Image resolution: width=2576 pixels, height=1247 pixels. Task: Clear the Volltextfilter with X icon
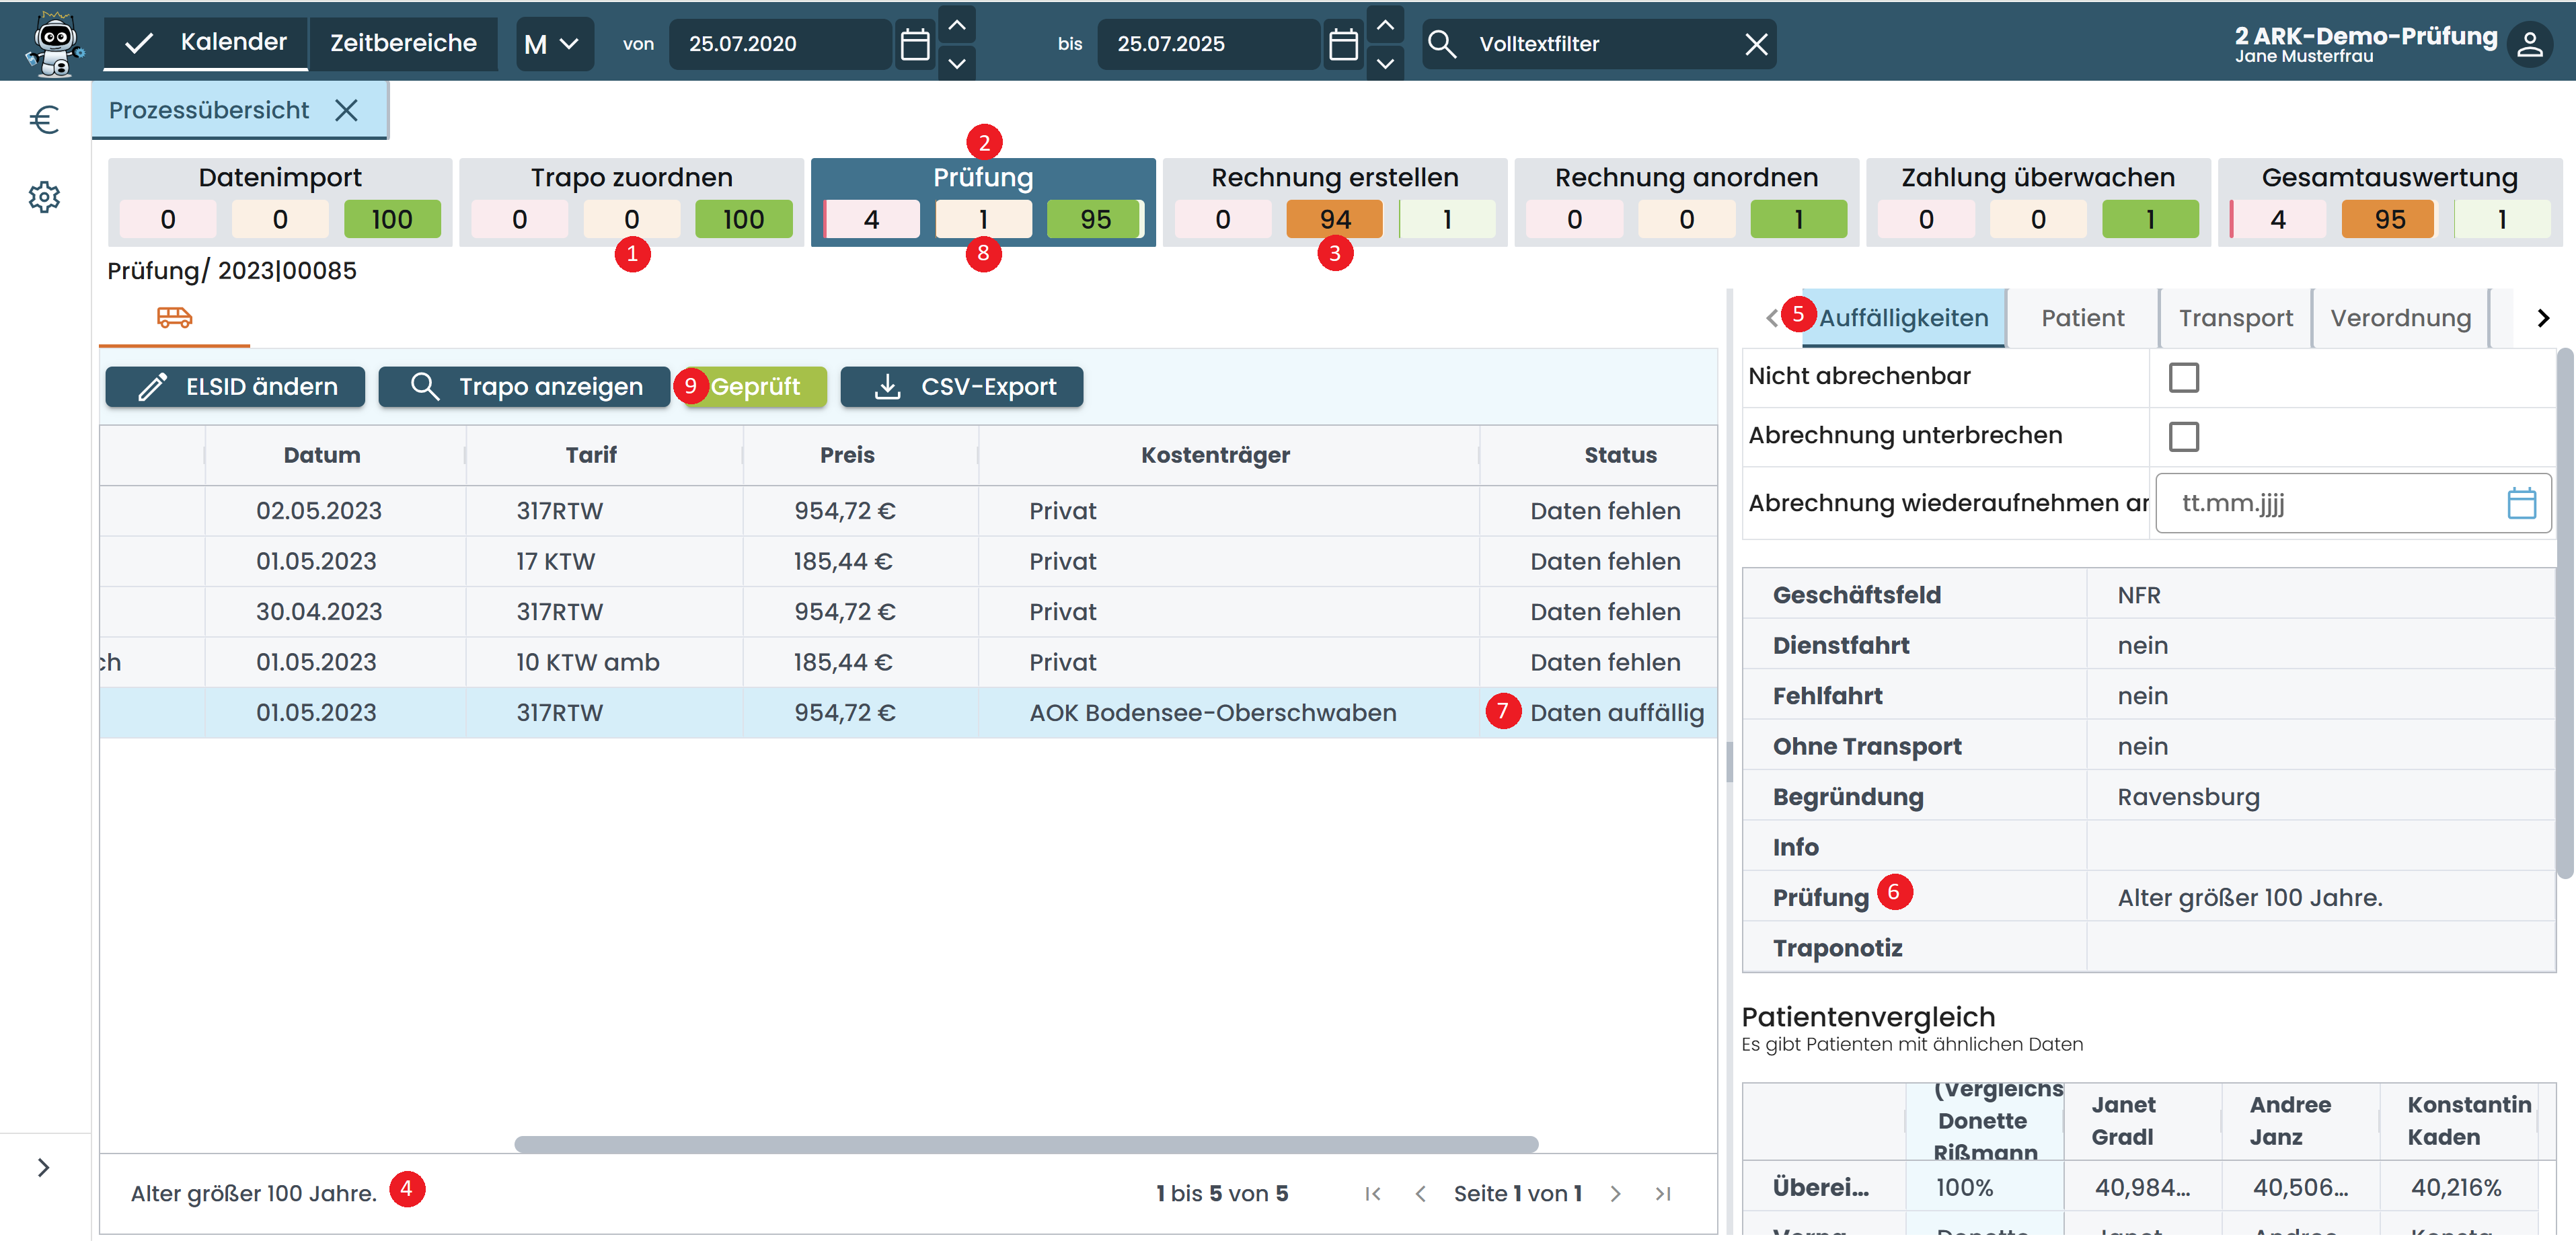(x=1756, y=44)
